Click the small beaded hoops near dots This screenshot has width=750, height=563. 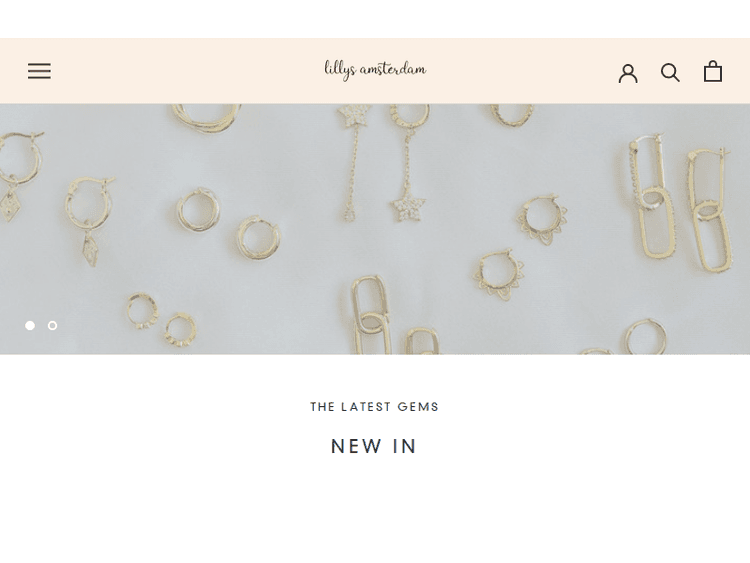pyautogui.click(x=162, y=320)
